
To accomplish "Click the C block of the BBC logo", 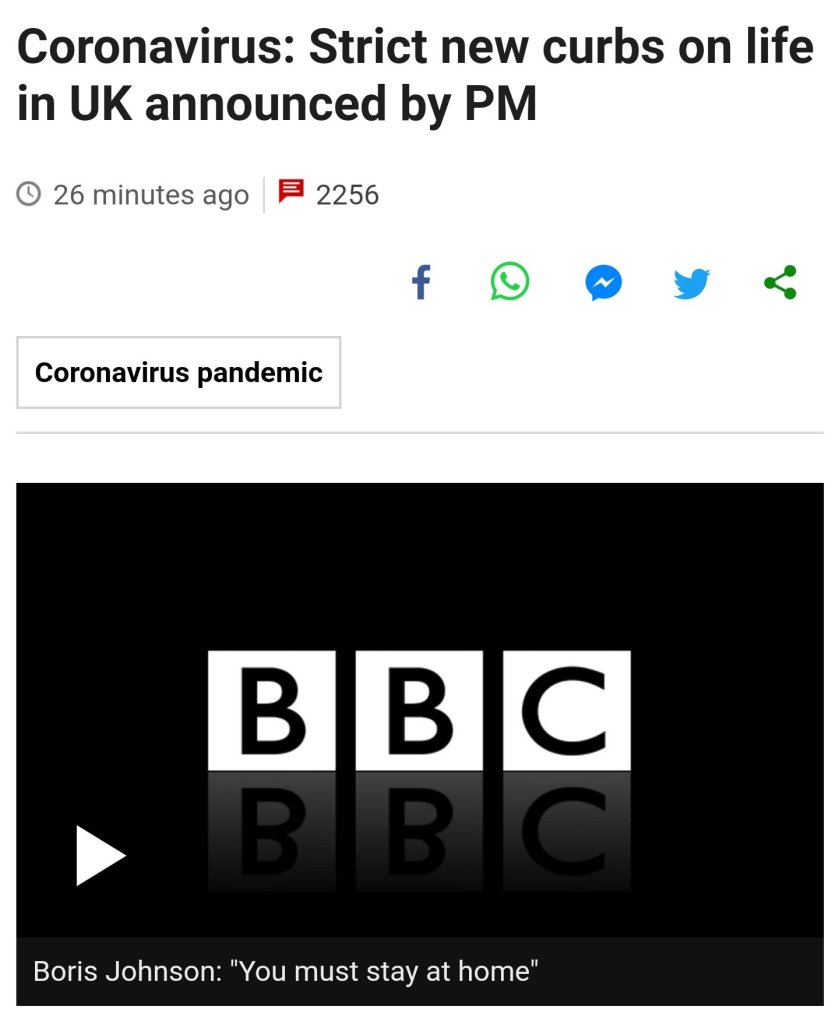I will tap(566, 710).
